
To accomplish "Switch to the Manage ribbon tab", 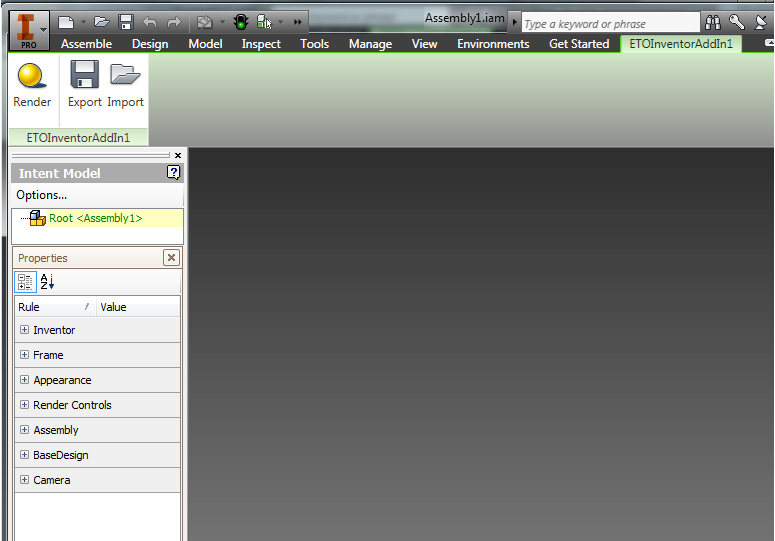I will [370, 44].
